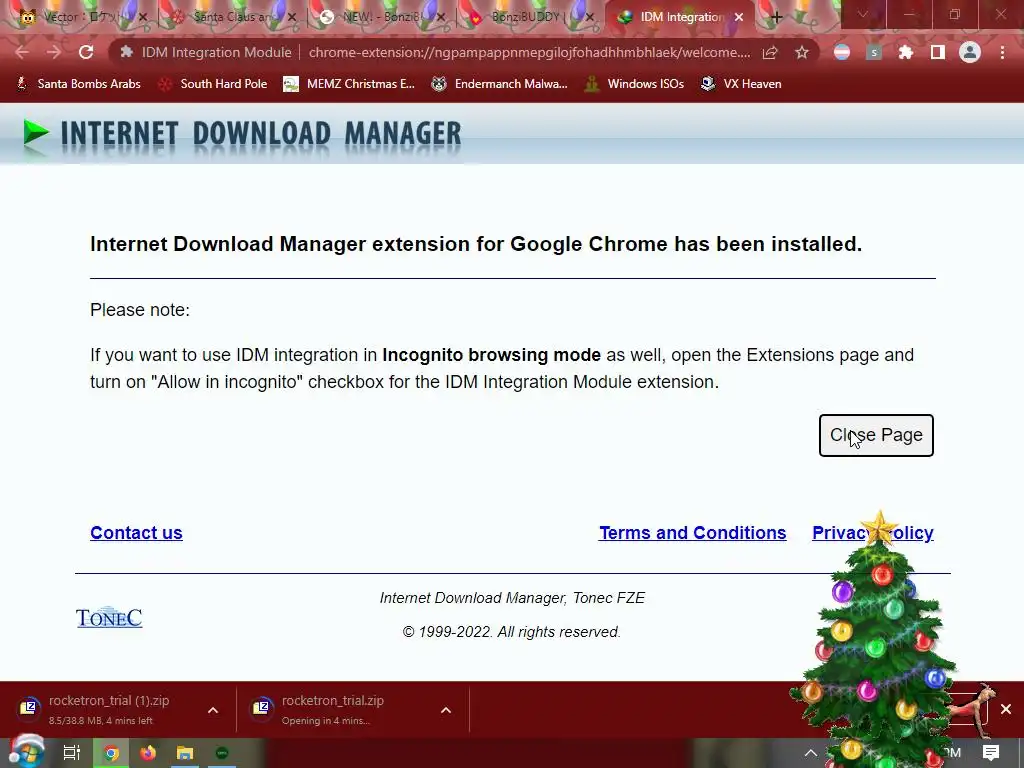This screenshot has width=1024, height=768.
Task: Open the MEMZ Christmas bookmark
Action: (349, 84)
